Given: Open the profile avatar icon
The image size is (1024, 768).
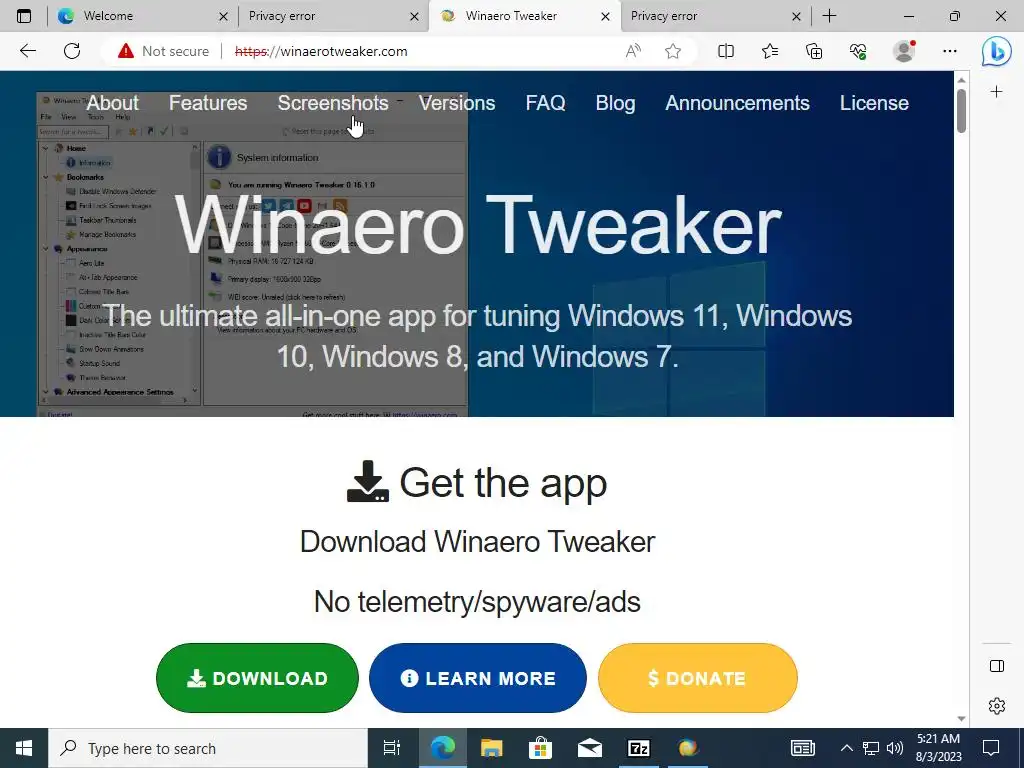Looking at the screenshot, I should pyautogui.click(x=904, y=51).
